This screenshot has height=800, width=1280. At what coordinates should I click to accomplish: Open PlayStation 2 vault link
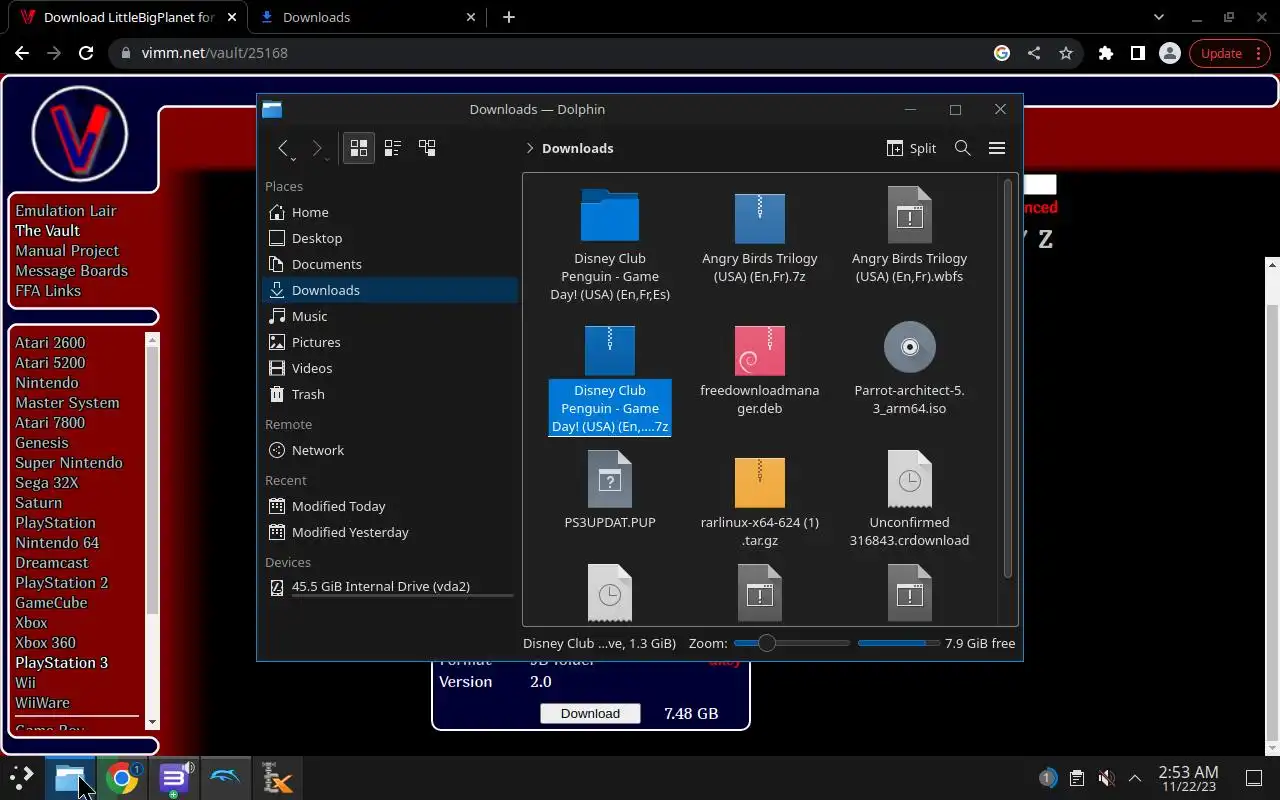click(62, 582)
